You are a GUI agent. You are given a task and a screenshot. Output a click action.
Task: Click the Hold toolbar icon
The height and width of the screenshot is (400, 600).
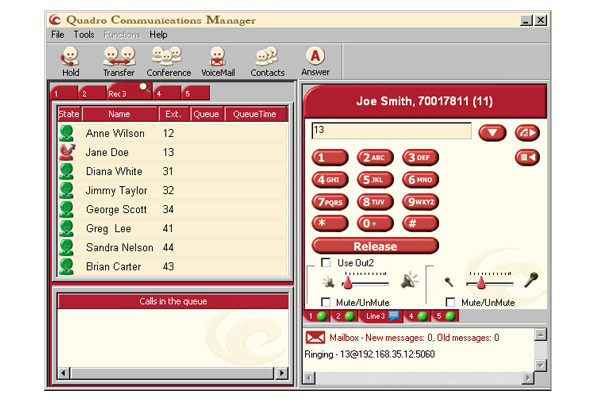(70, 61)
